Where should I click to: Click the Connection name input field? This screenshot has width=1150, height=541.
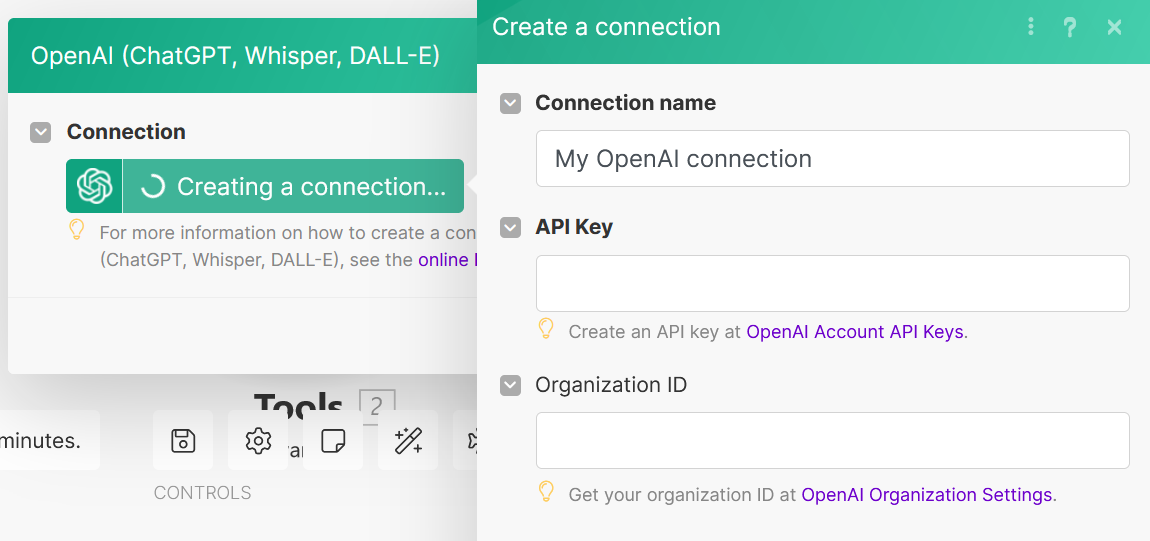click(x=832, y=158)
